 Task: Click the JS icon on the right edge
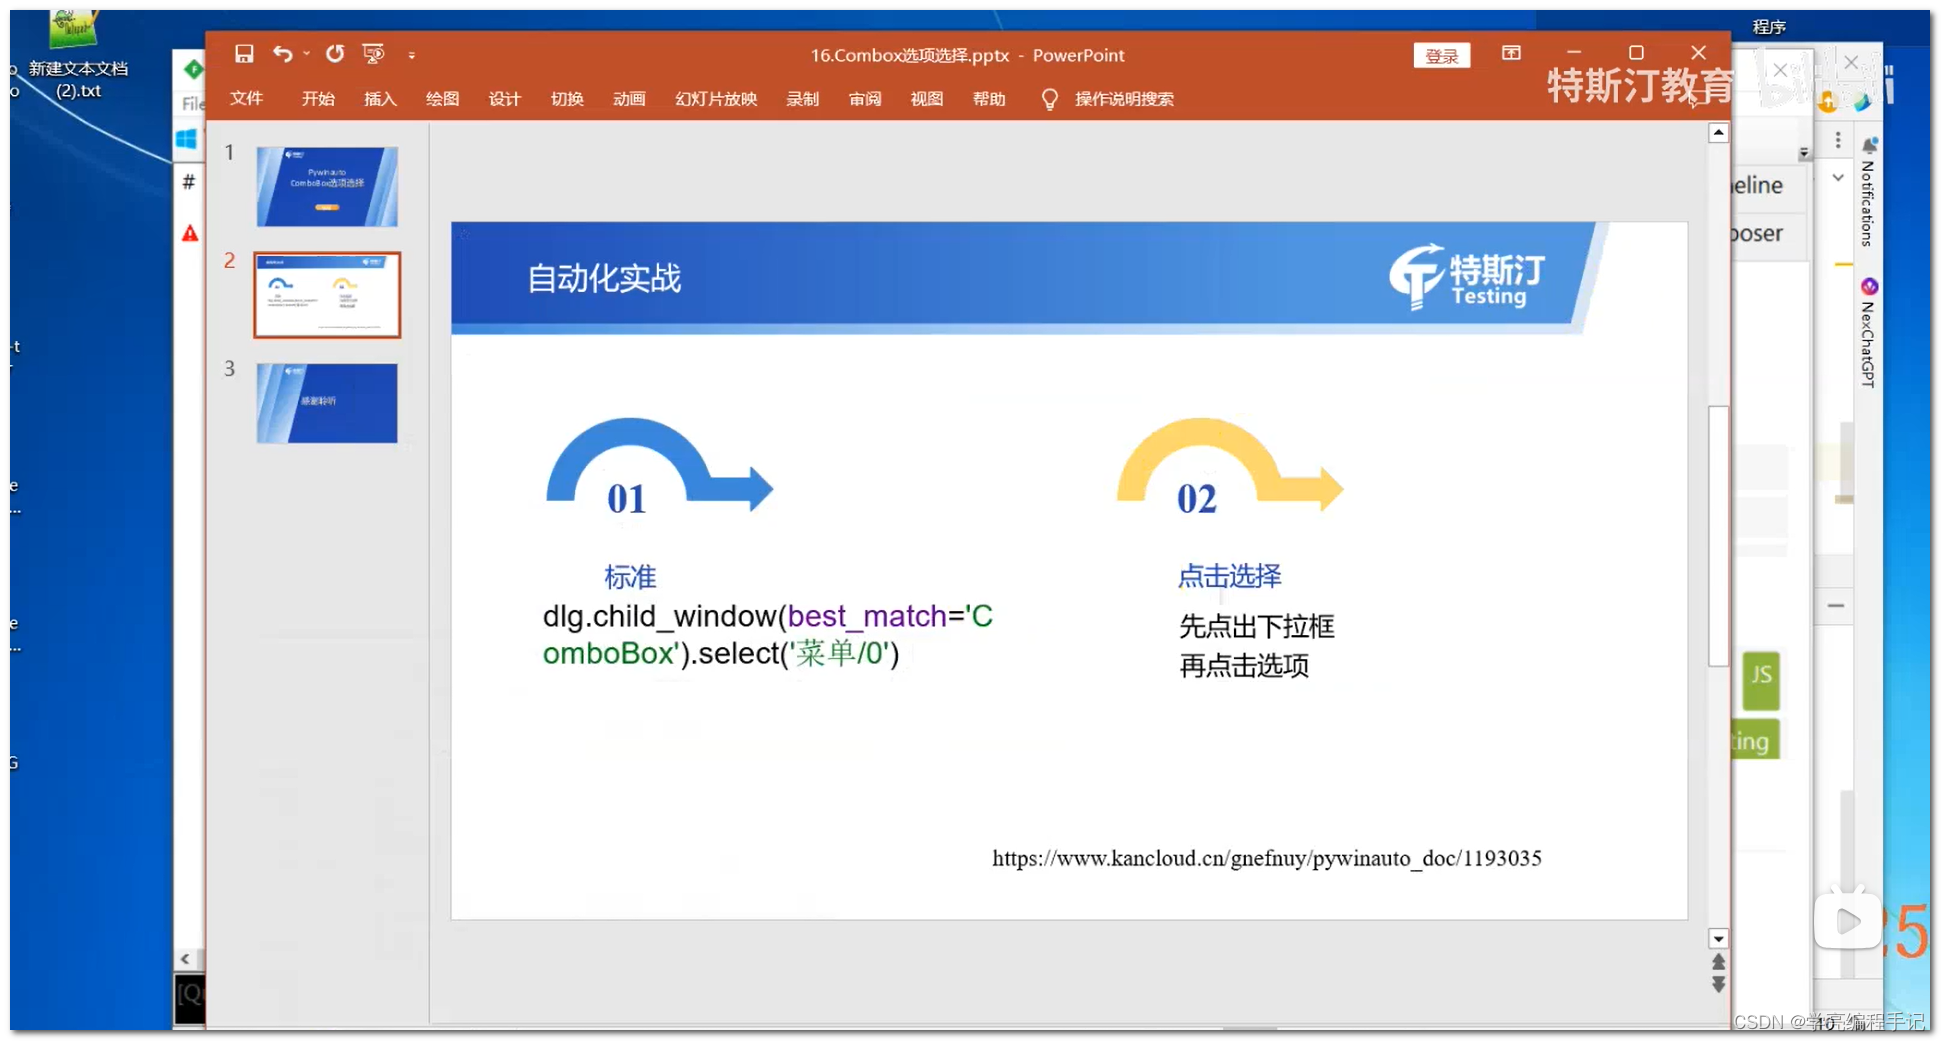(1760, 680)
